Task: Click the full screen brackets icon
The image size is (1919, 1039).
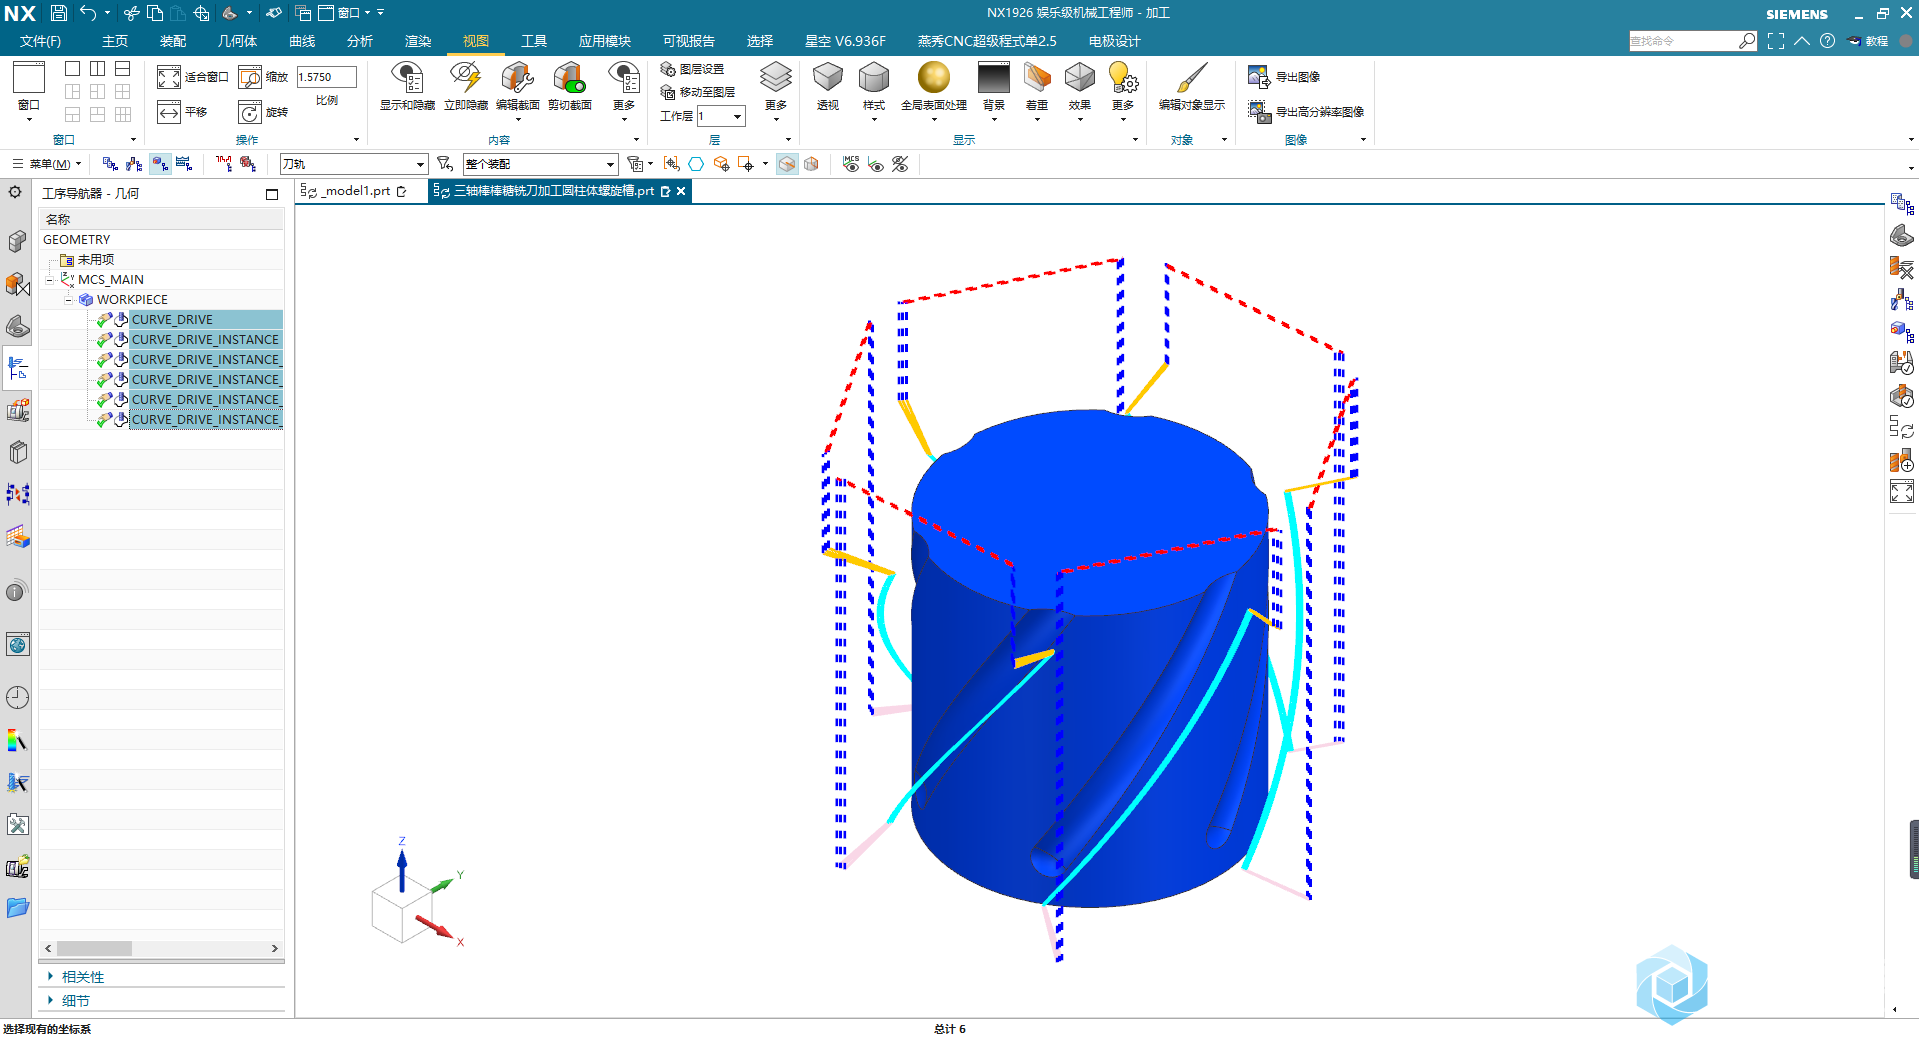Action: pyautogui.click(x=1776, y=41)
